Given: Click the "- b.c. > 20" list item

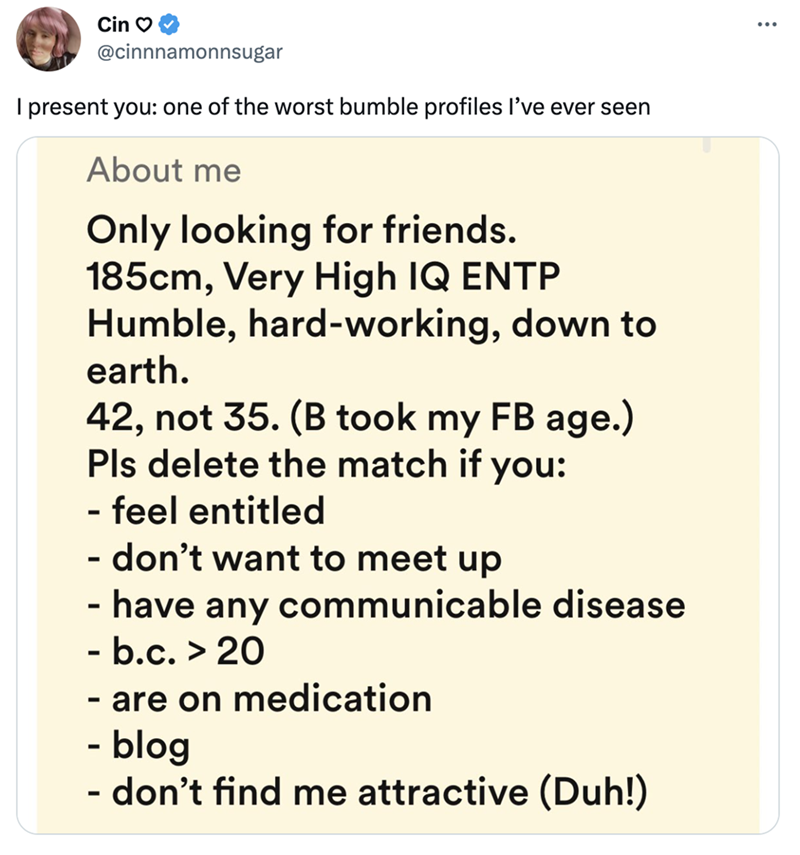Looking at the screenshot, I should [x=176, y=652].
